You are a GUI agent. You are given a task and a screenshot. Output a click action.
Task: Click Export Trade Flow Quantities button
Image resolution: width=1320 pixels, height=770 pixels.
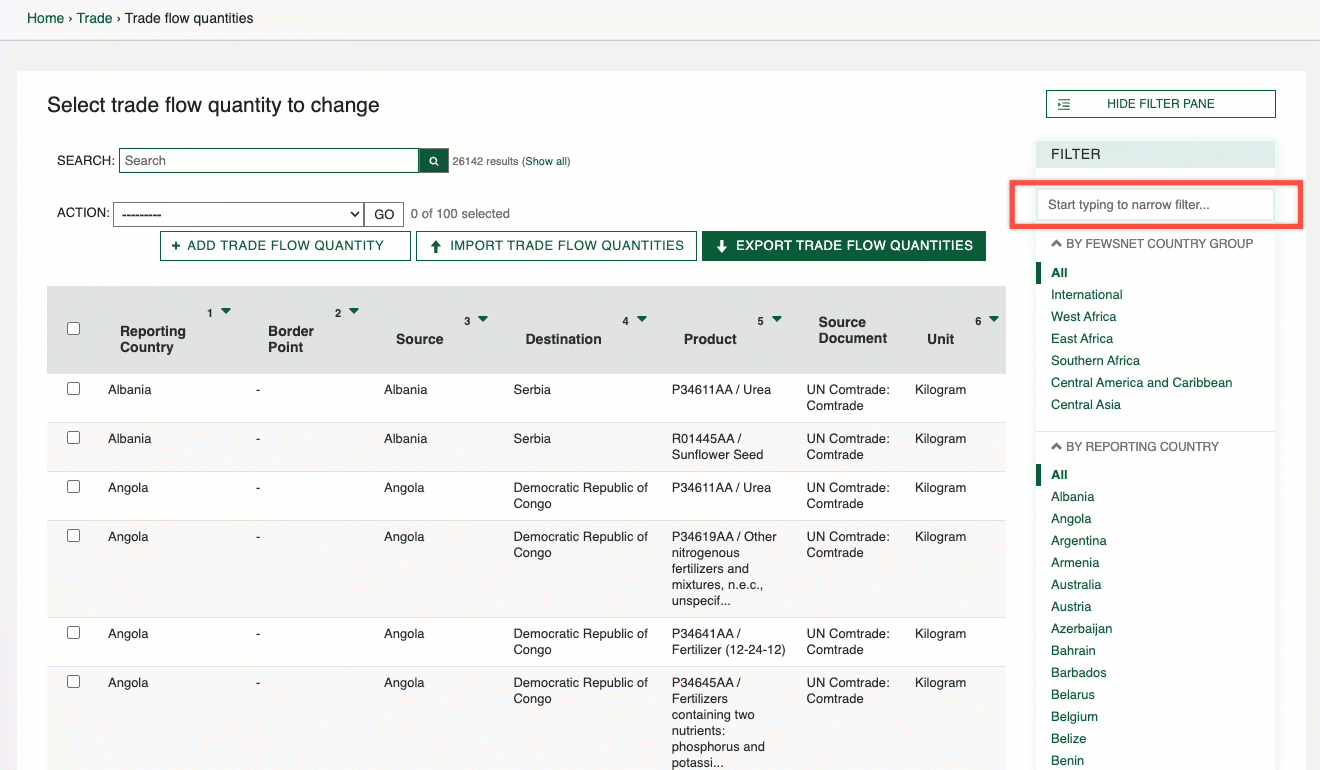[843, 246]
